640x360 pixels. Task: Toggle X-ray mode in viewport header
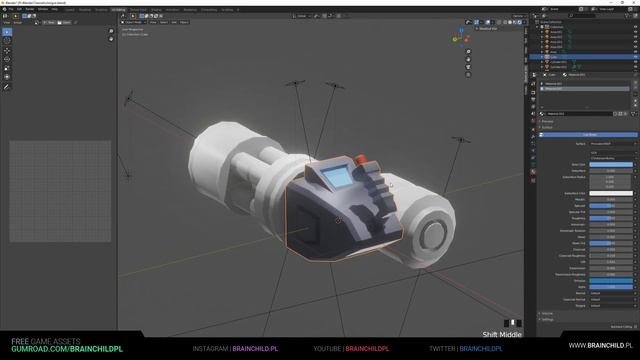click(500, 22)
